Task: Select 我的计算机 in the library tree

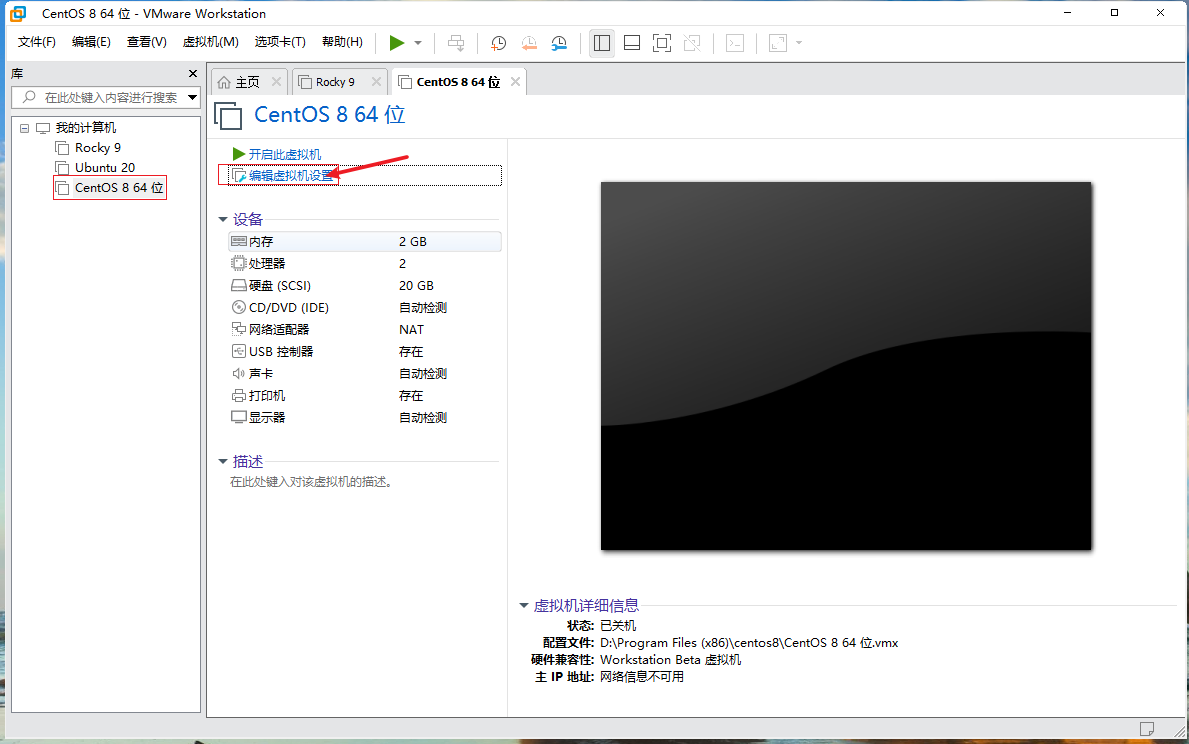Action: point(86,127)
